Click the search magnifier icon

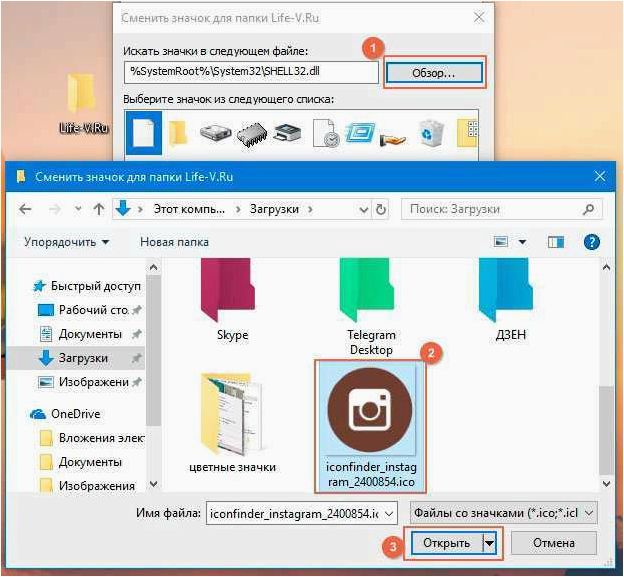(x=588, y=209)
